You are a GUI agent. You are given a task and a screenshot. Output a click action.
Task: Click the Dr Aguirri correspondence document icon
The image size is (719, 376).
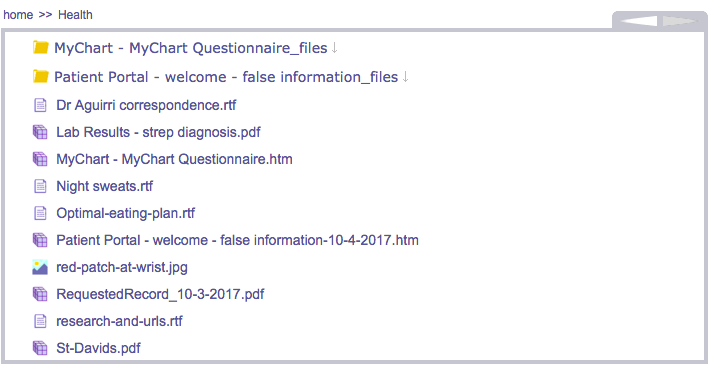(x=40, y=105)
